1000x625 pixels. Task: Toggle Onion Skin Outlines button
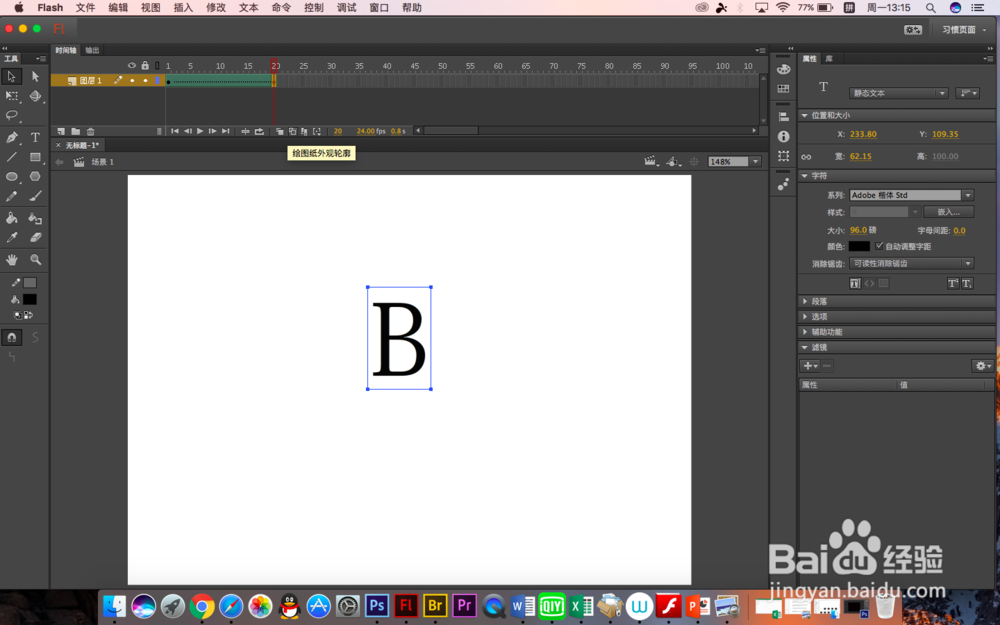[292, 131]
